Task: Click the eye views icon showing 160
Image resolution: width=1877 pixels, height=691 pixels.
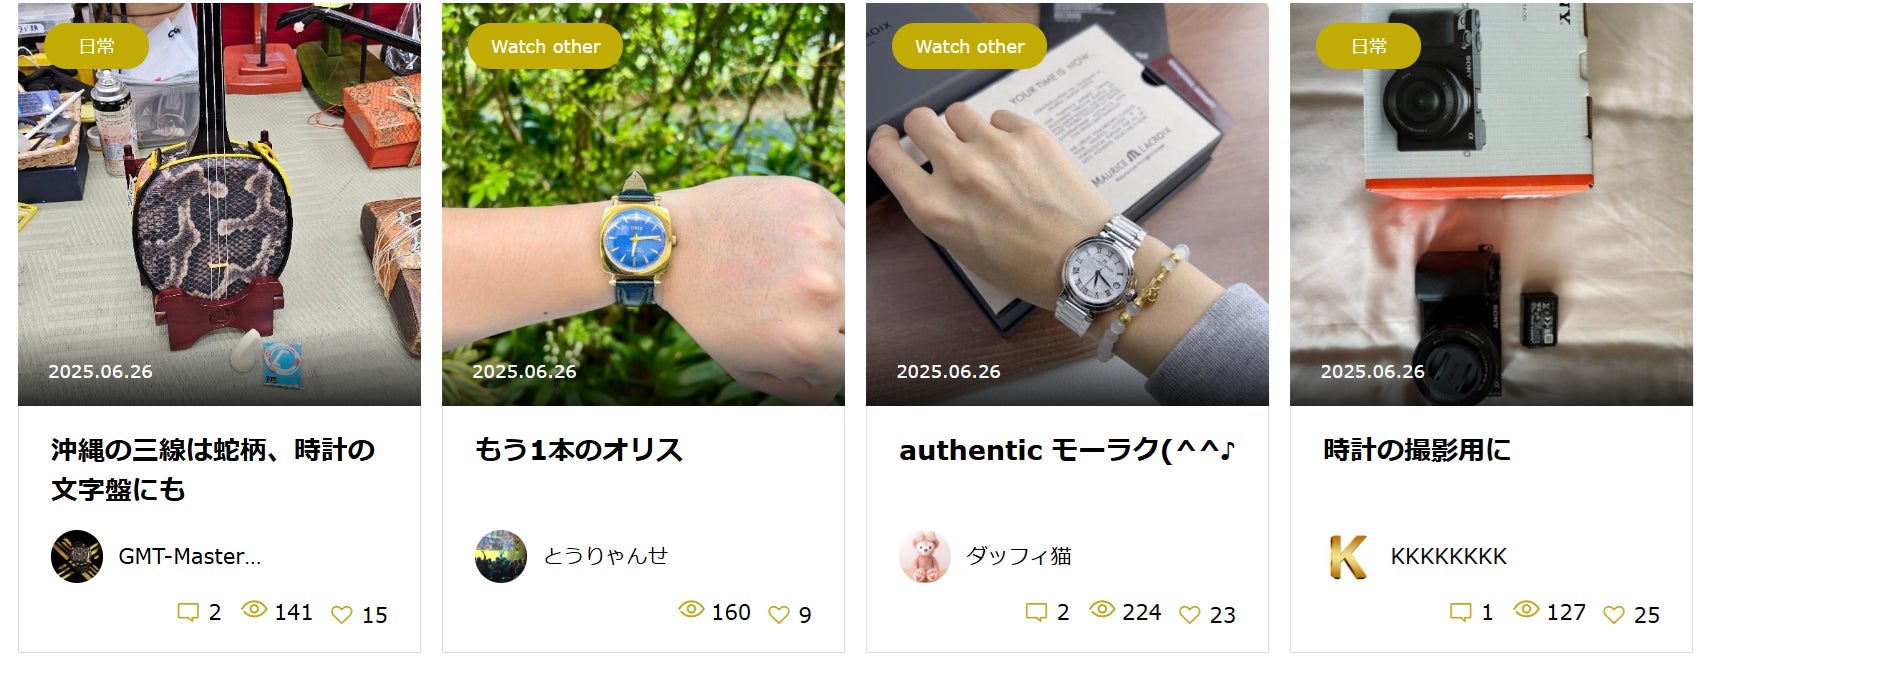Action: [x=691, y=610]
